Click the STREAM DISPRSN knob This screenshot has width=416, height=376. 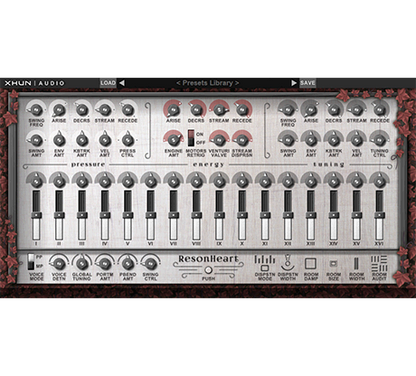(x=242, y=140)
